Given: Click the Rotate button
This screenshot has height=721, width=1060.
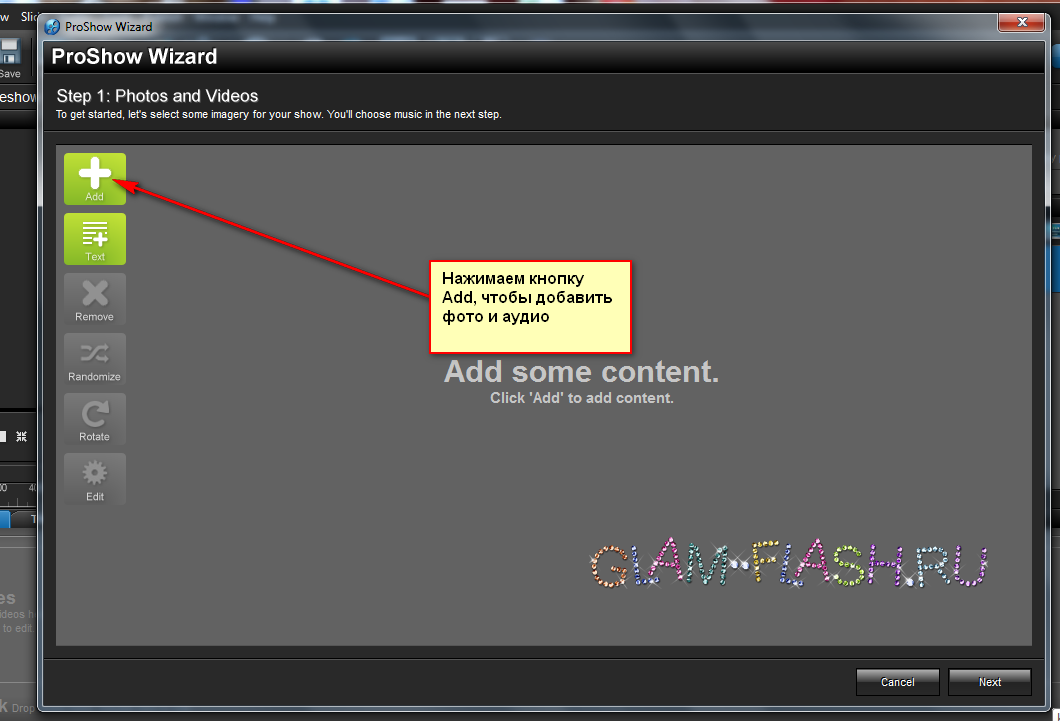Looking at the screenshot, I should [95, 419].
